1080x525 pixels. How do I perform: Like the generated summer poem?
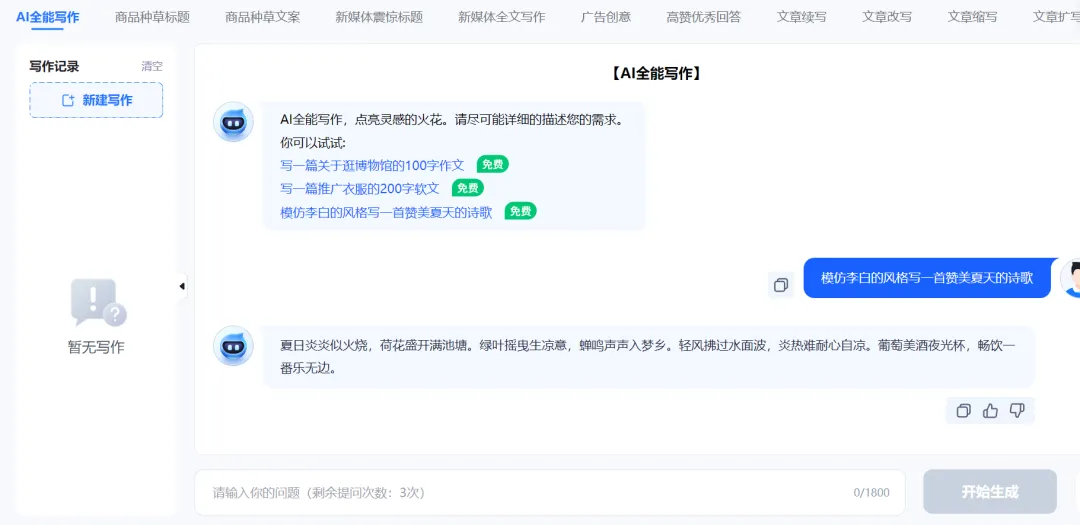coord(990,411)
